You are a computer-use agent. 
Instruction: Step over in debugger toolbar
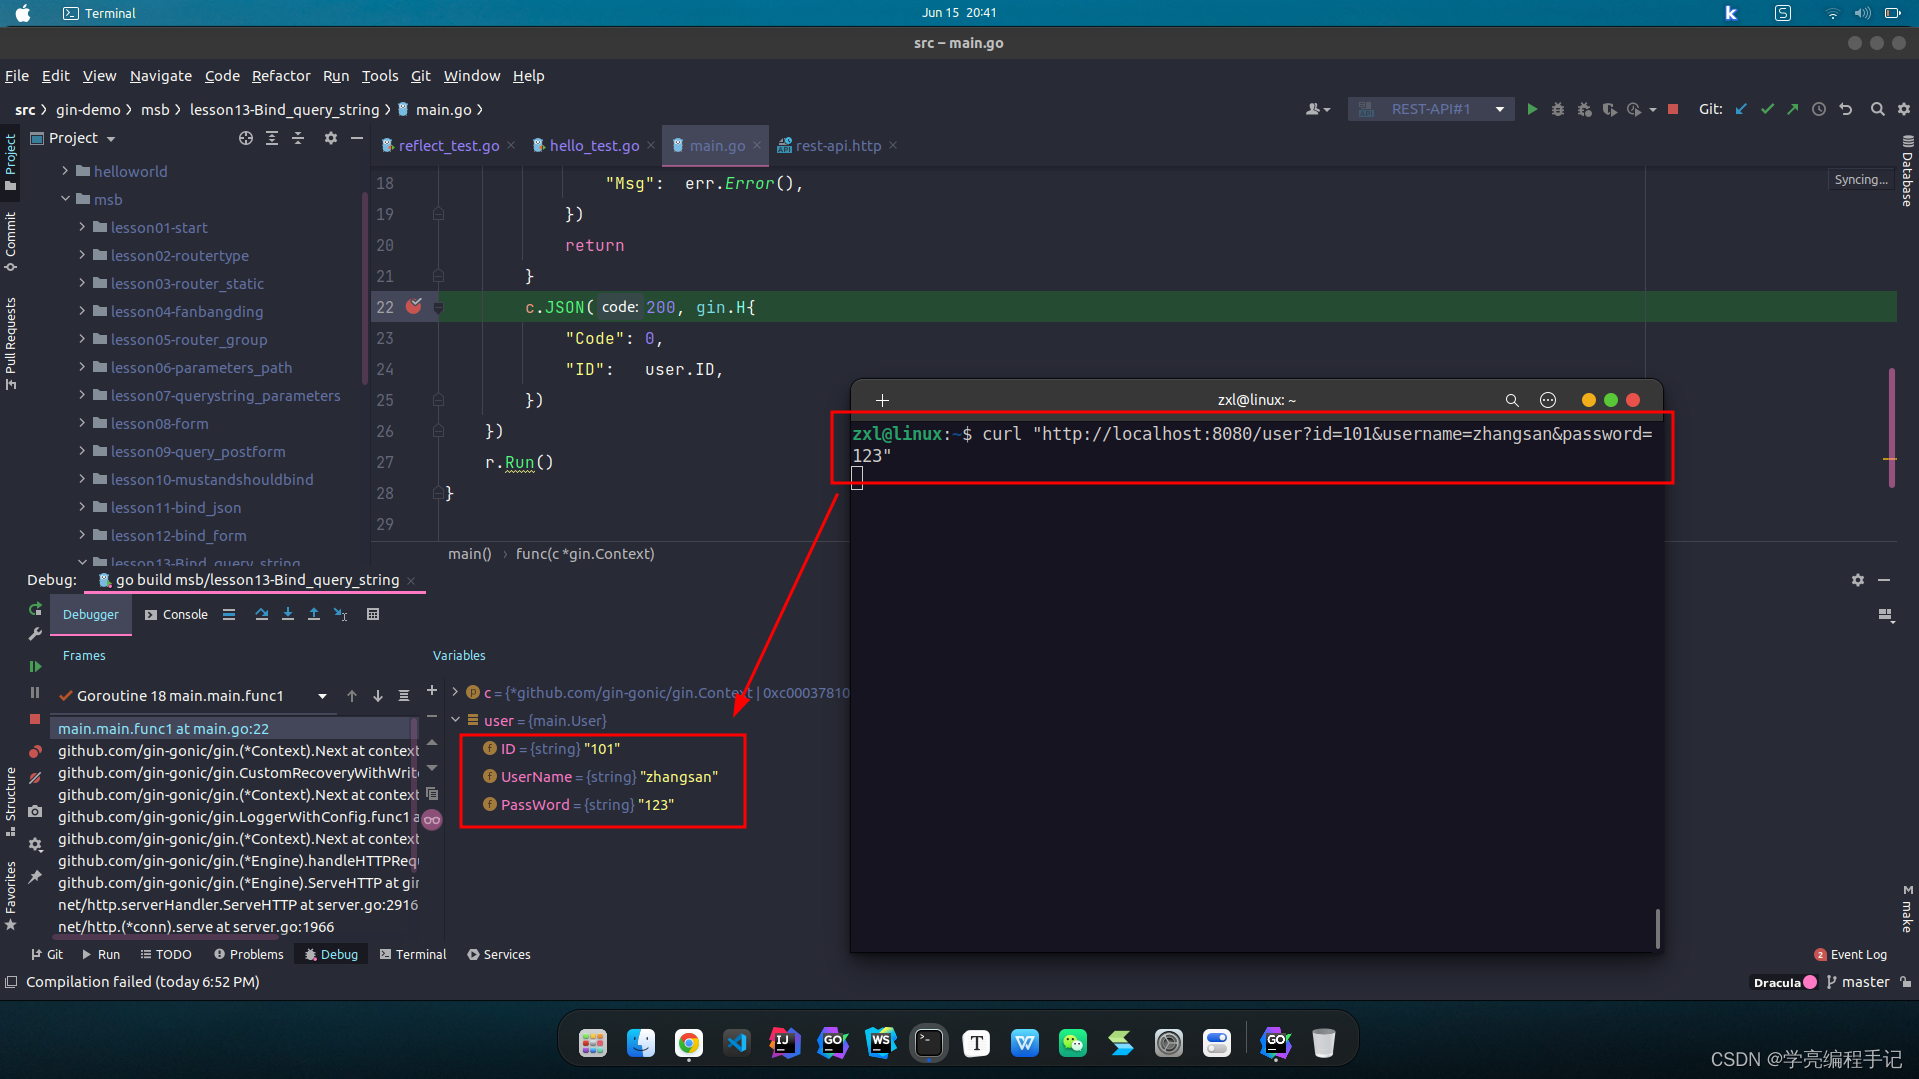(262, 614)
